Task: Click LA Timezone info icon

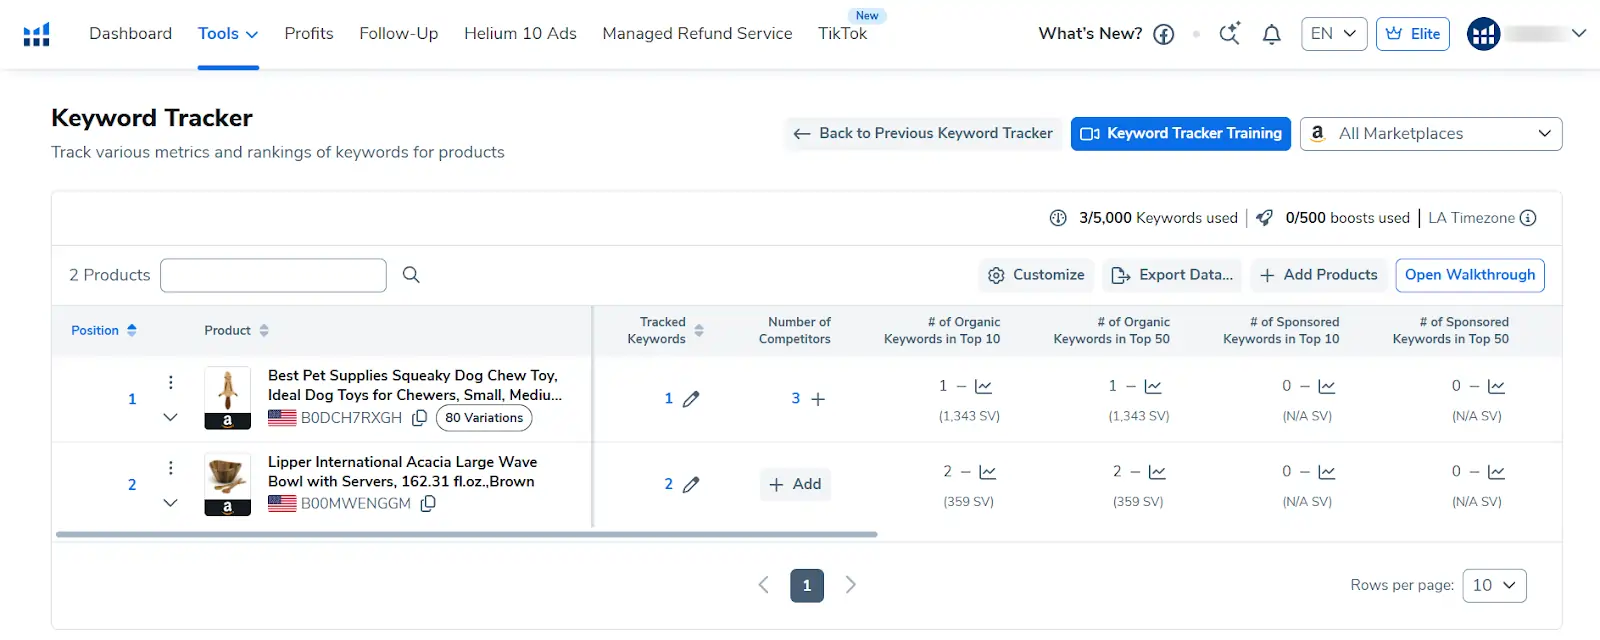Action: click(1528, 218)
